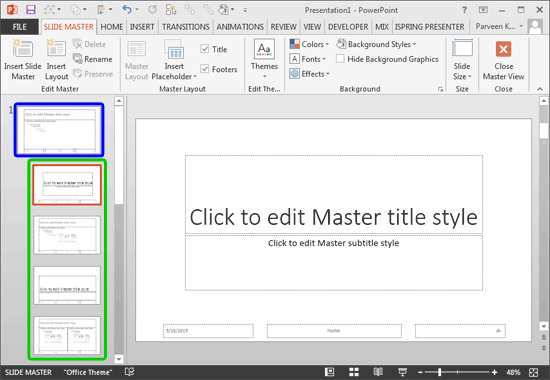Click the Undo arrow icon
The width and height of the screenshot is (550, 380).
tap(127, 9)
